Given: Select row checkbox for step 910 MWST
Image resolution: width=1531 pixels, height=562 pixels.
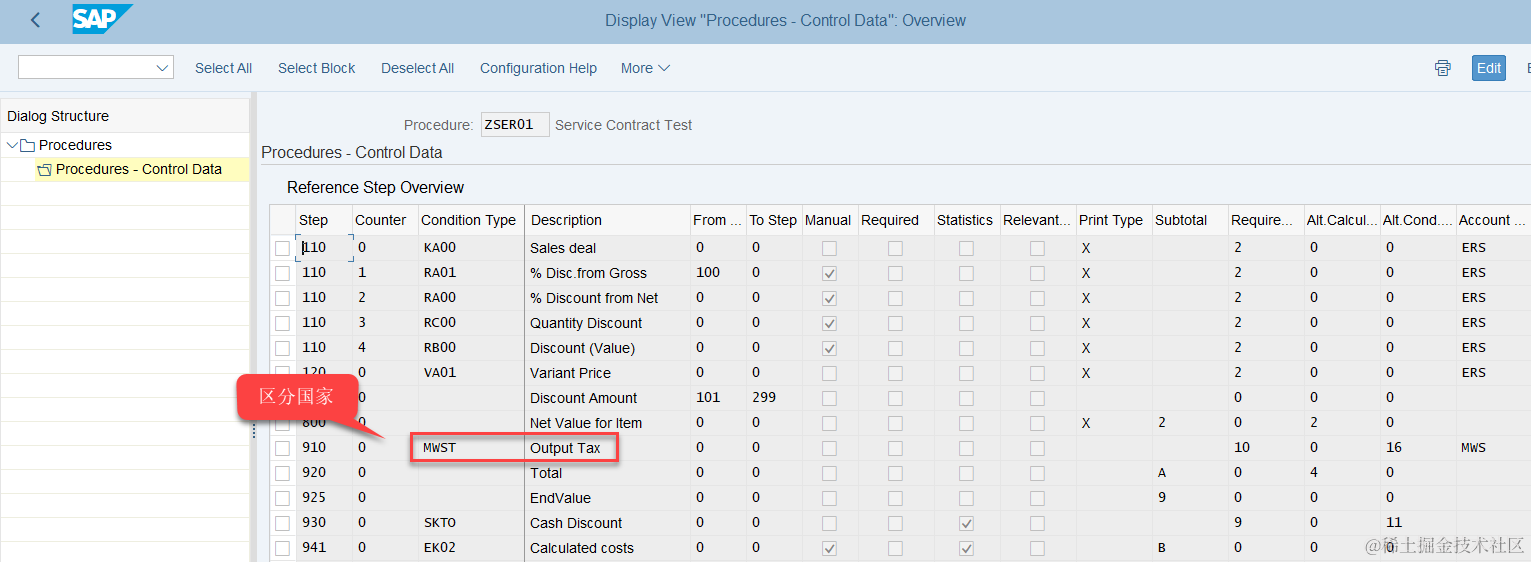Looking at the screenshot, I should (x=283, y=448).
